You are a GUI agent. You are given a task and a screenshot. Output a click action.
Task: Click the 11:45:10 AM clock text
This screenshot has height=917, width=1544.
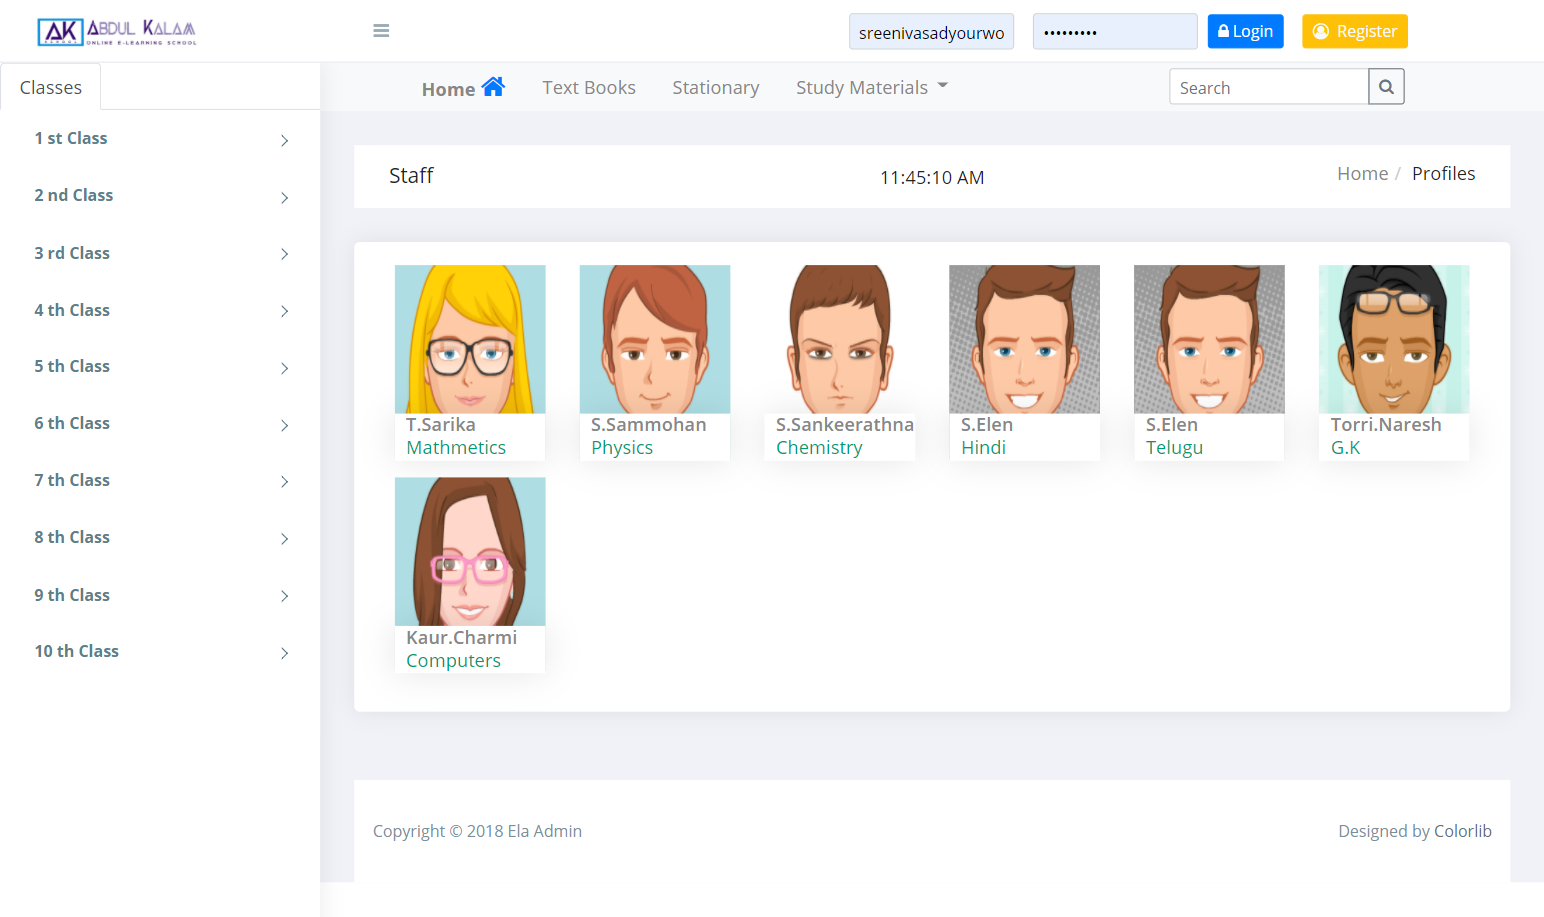[932, 177]
